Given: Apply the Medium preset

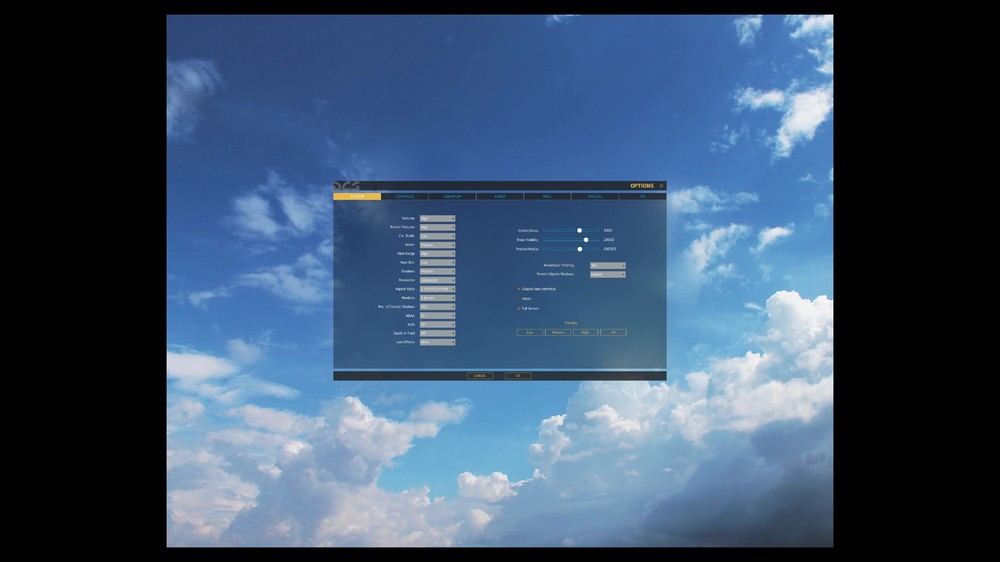Looking at the screenshot, I should tap(558, 332).
